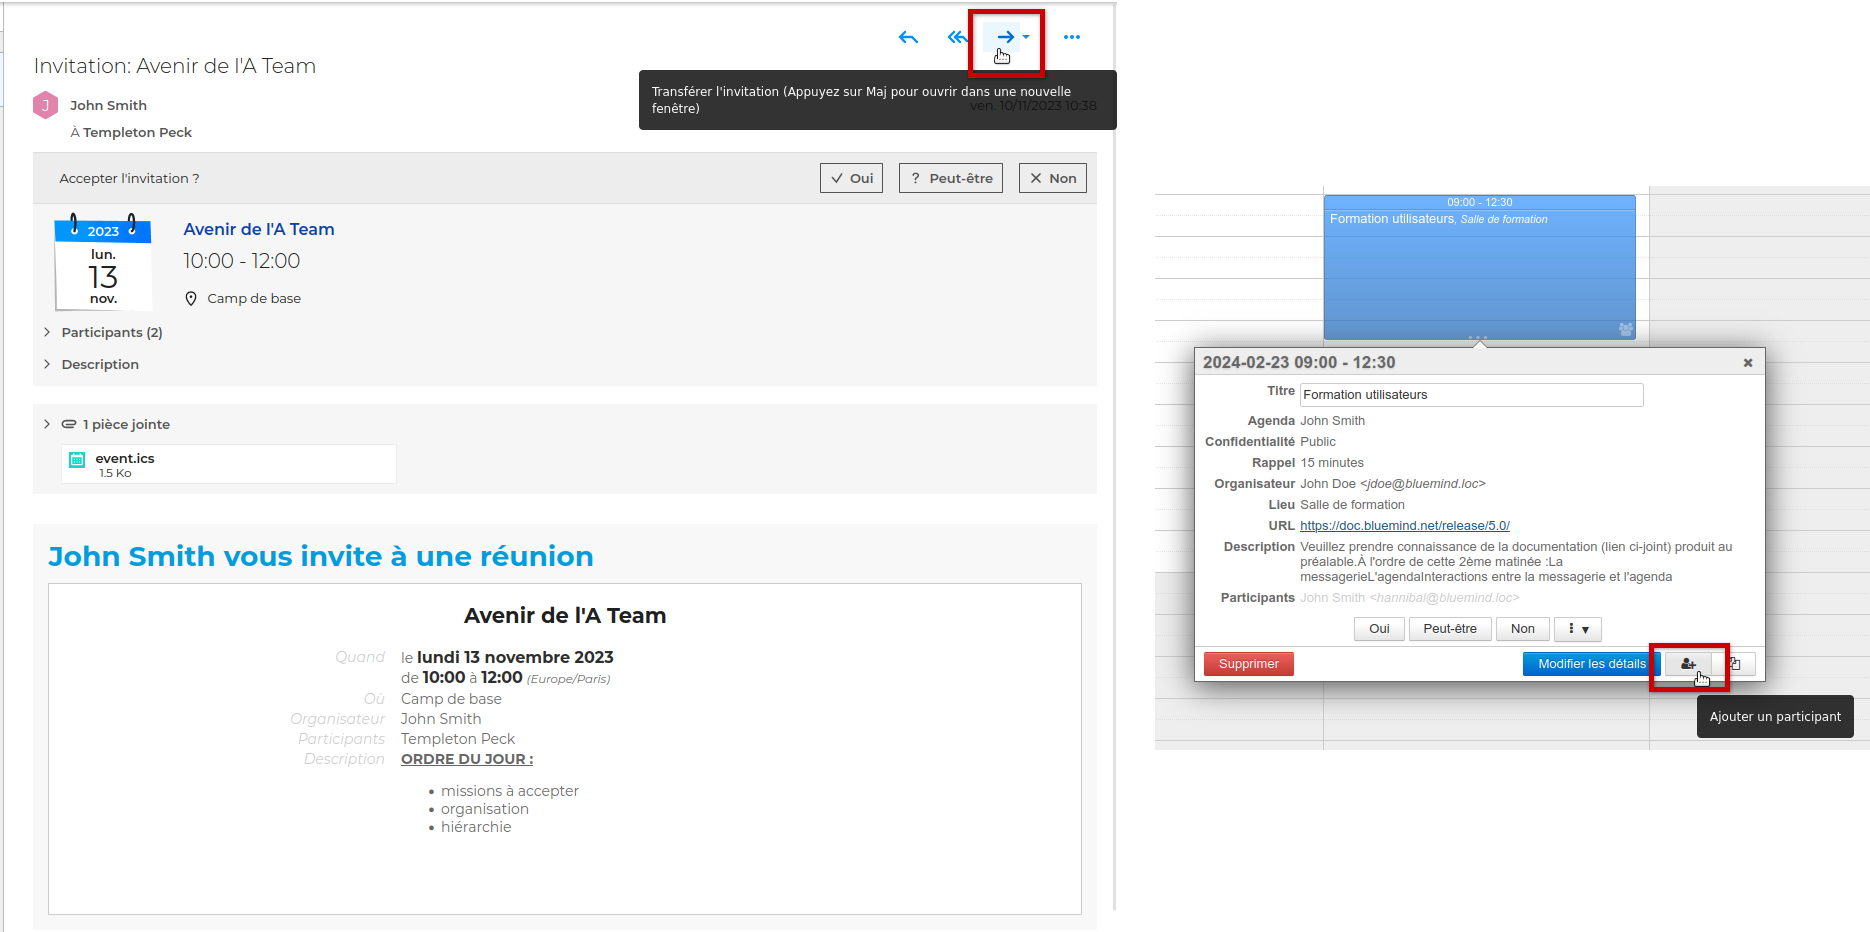Click the add participant icon button
The image size is (1870, 932).
click(x=1688, y=664)
